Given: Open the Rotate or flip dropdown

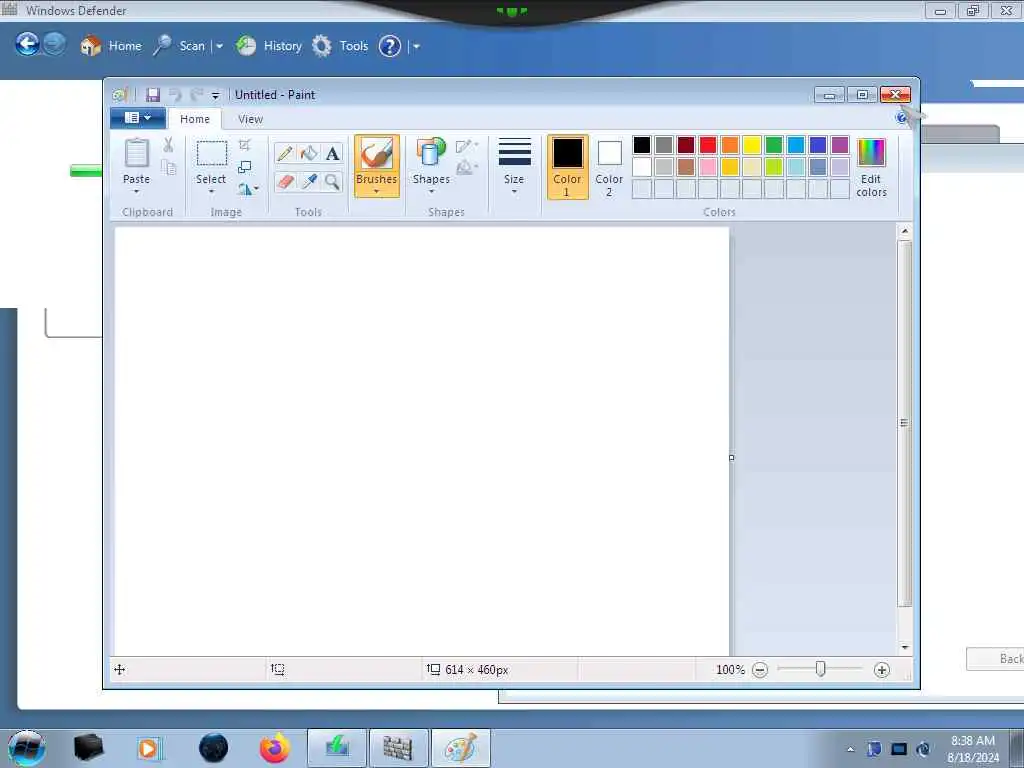Looking at the screenshot, I should click(x=248, y=189).
